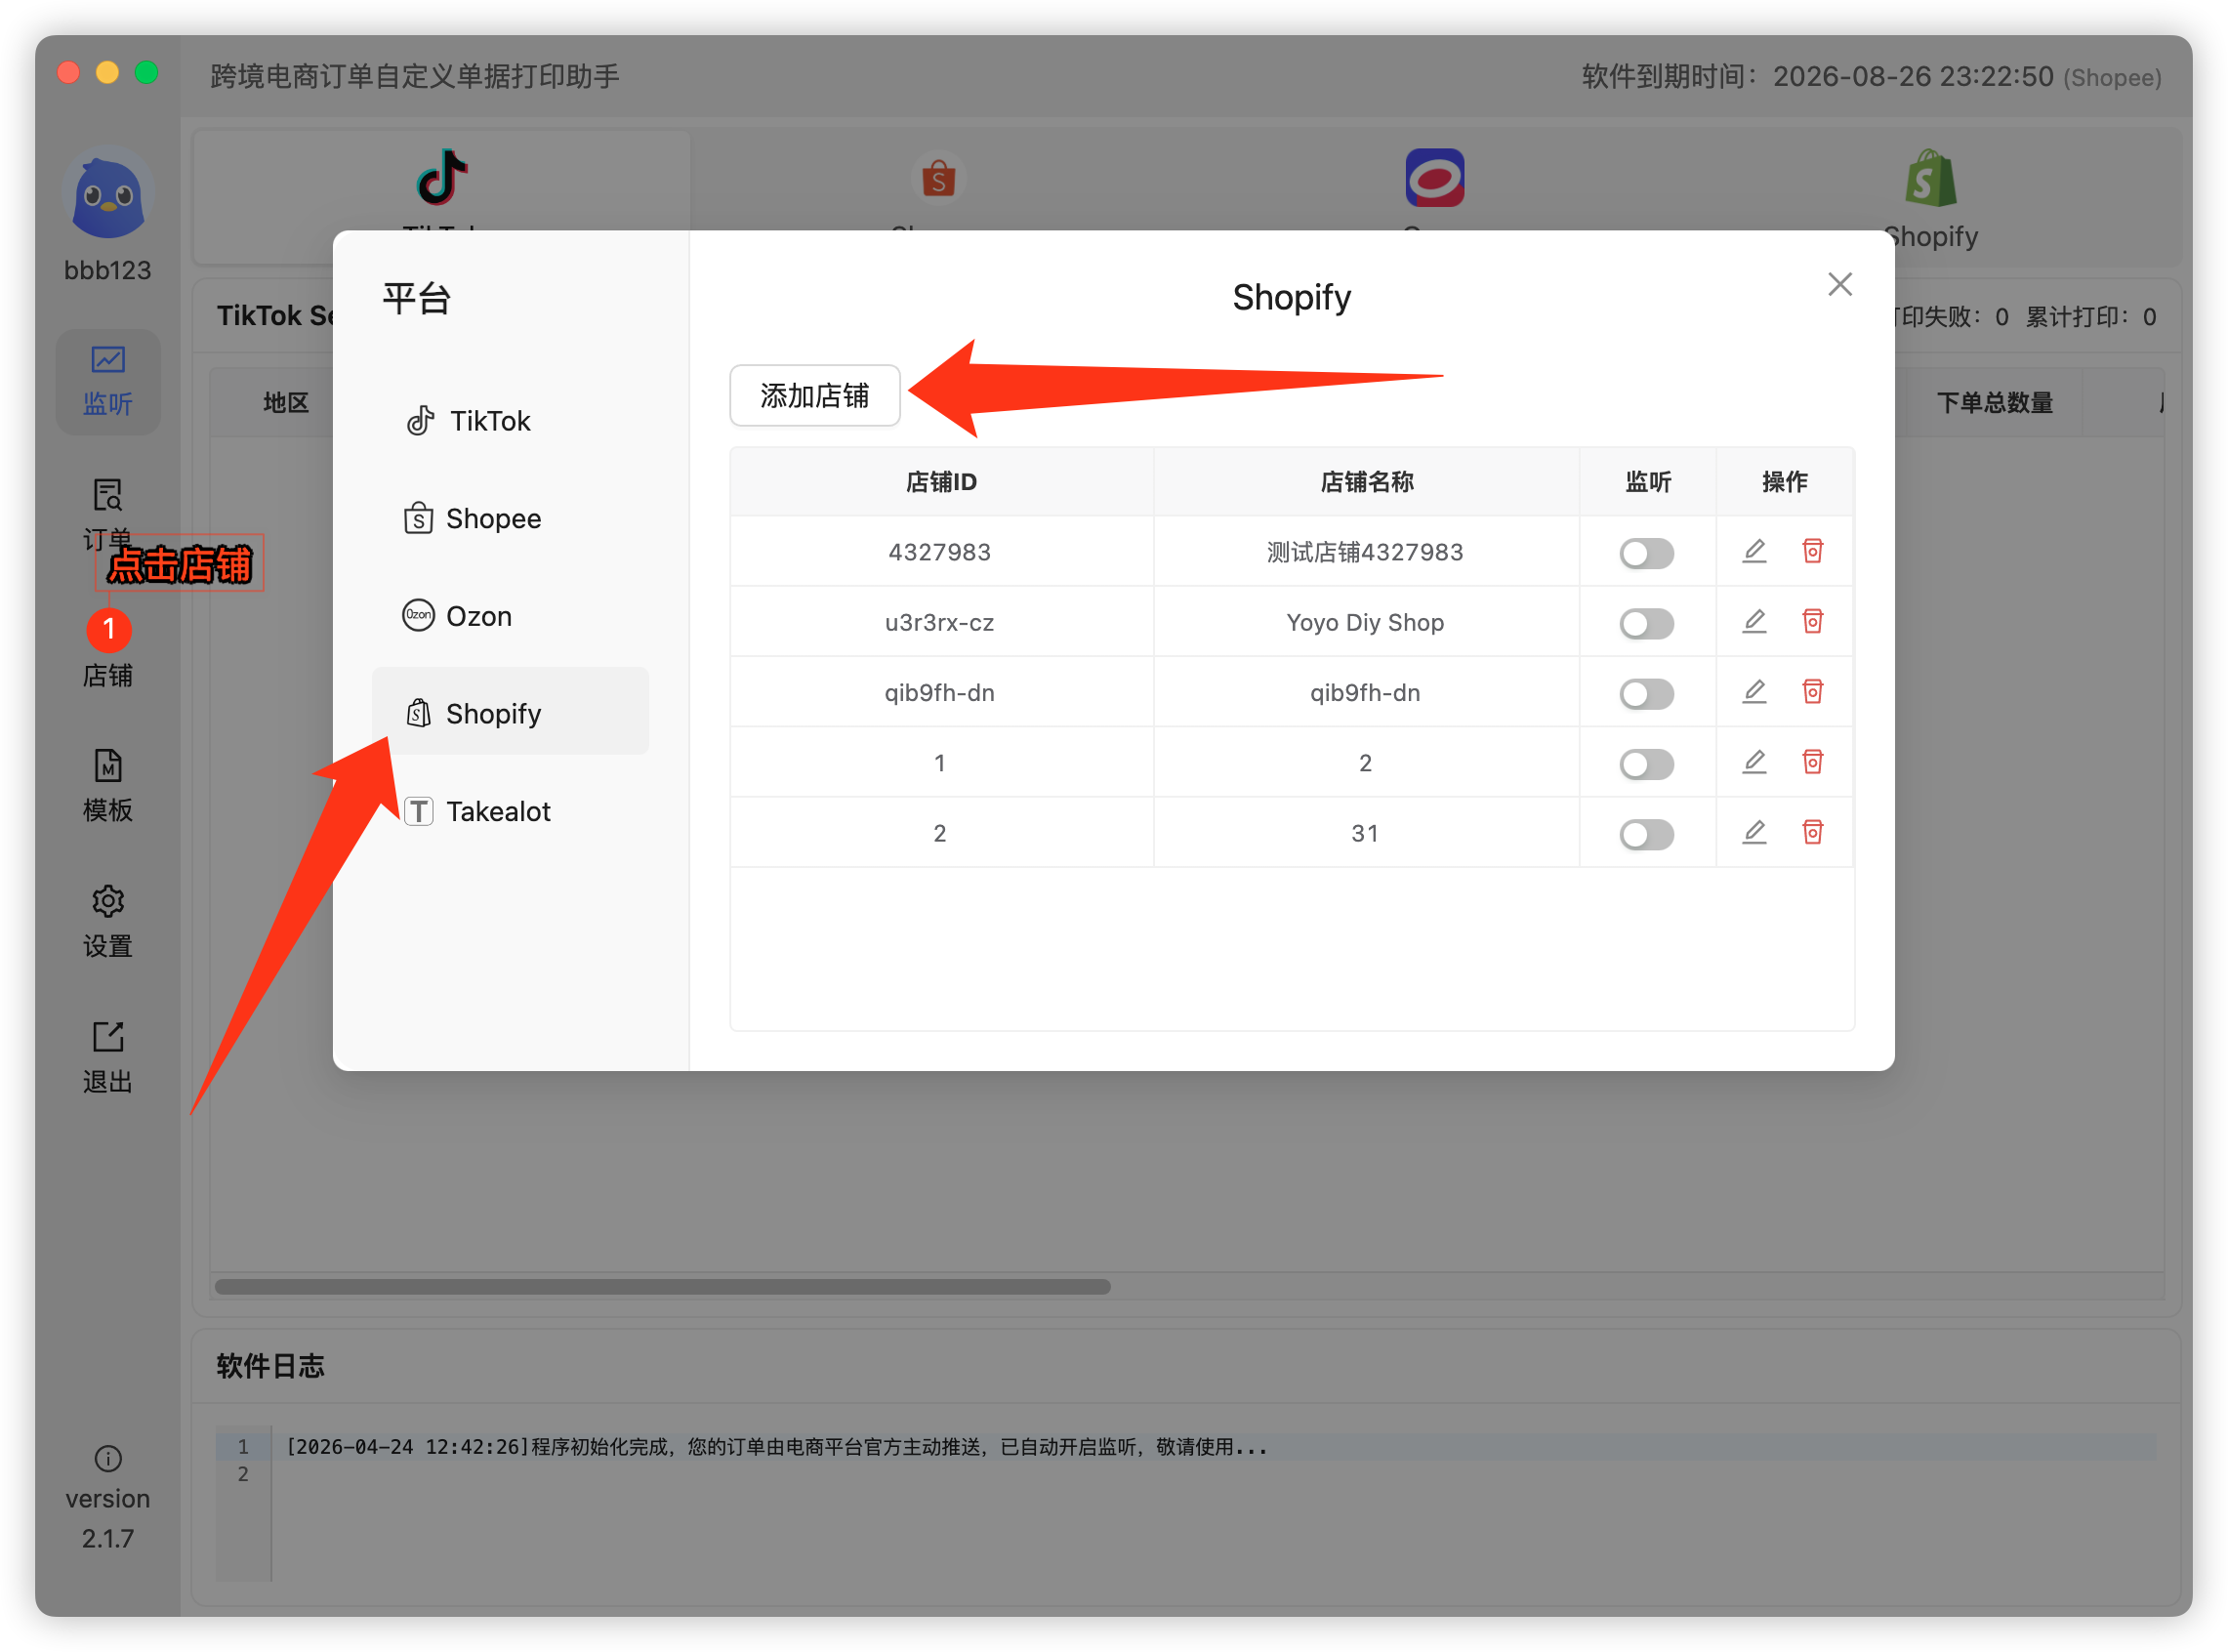Select Takealot in the platform list
This screenshot has height=1652, width=2228.
(510, 811)
